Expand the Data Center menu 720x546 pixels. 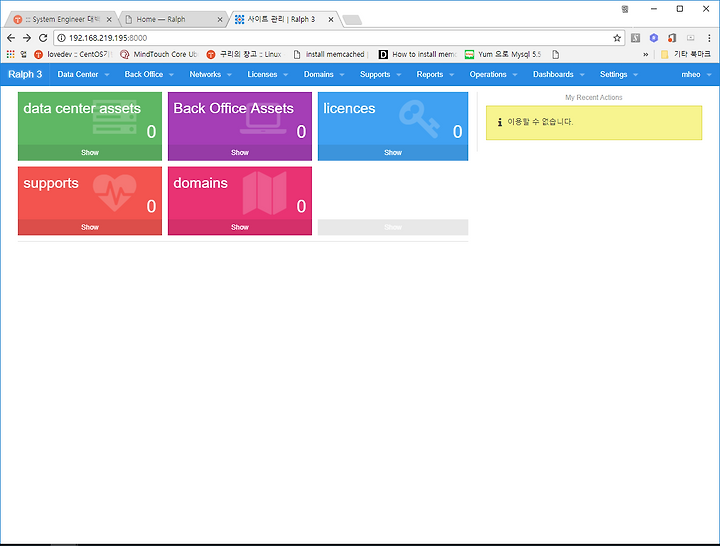[83, 74]
